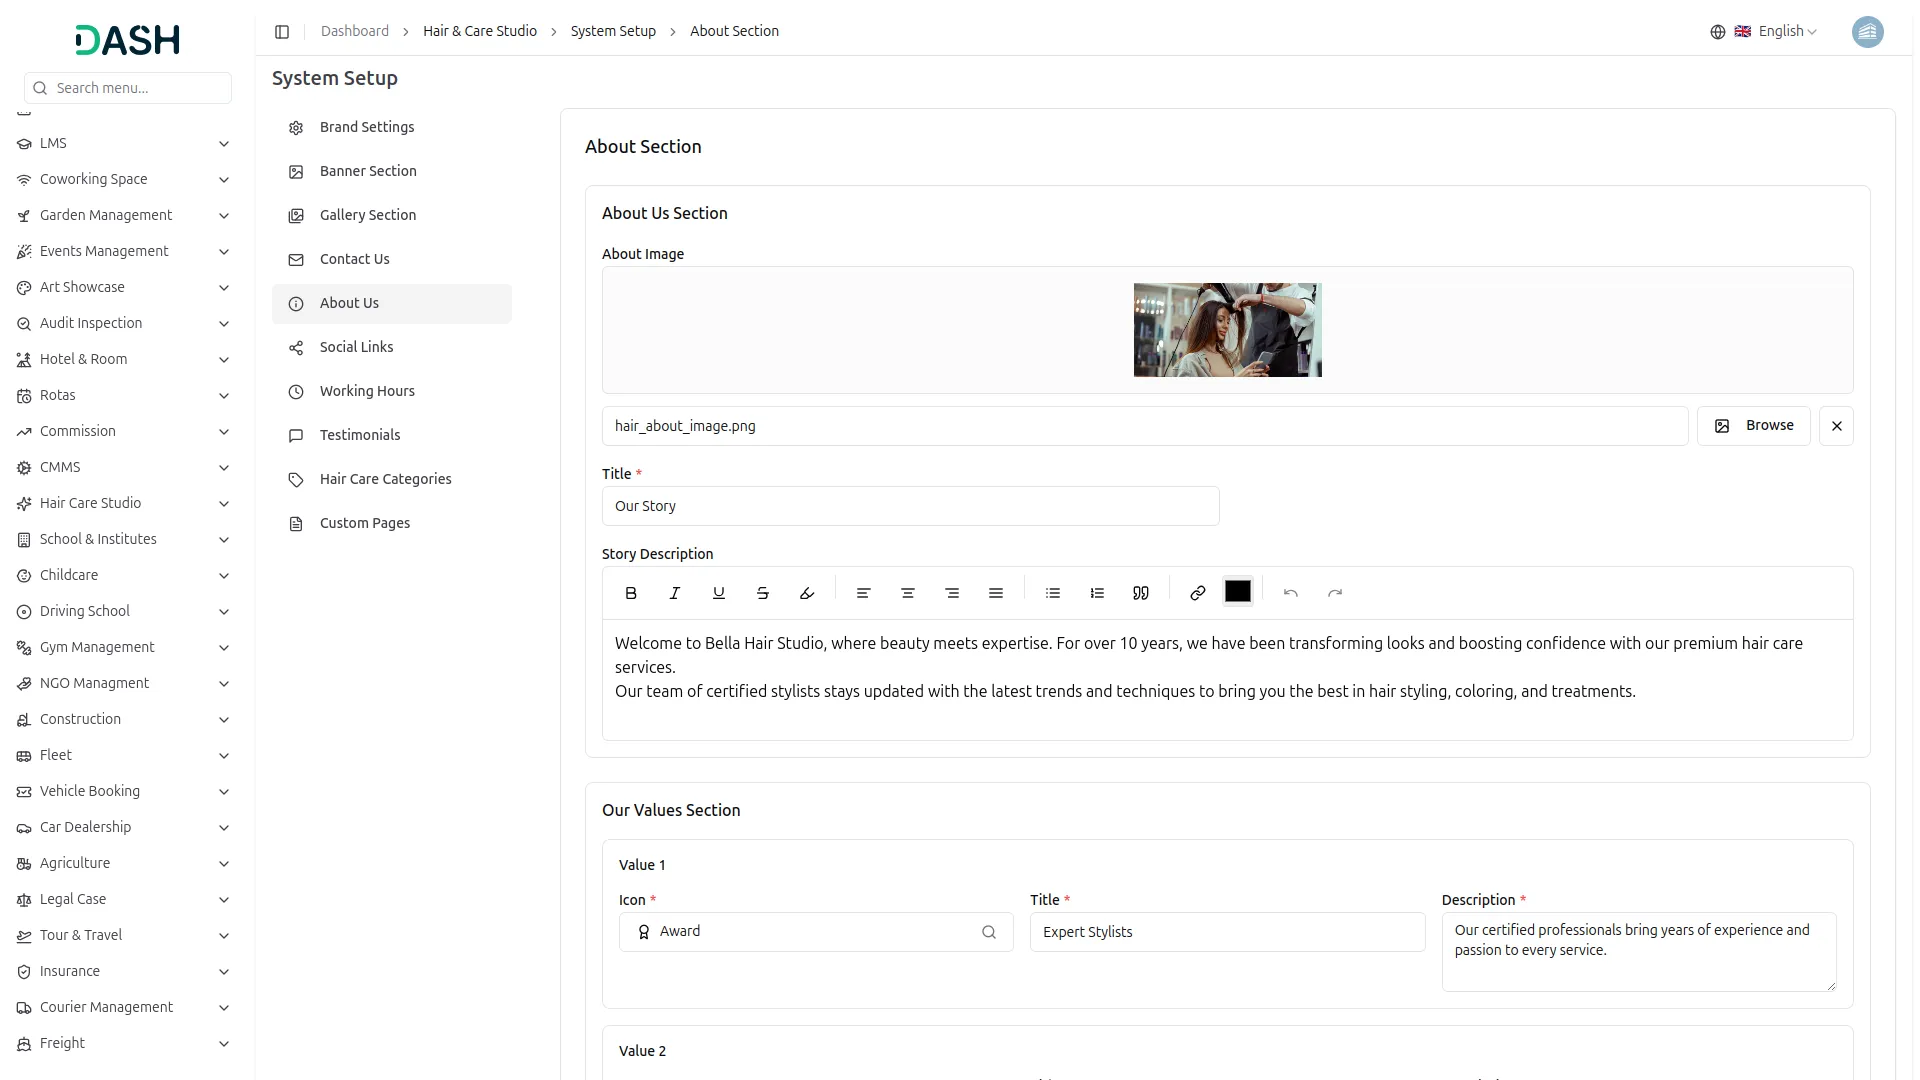
Task: Redo the editor change
Action: point(1335,593)
